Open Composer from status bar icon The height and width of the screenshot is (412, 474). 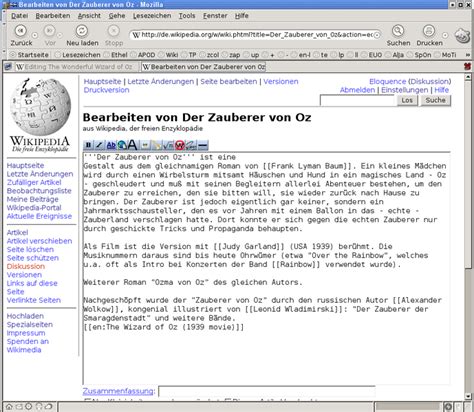point(29,407)
